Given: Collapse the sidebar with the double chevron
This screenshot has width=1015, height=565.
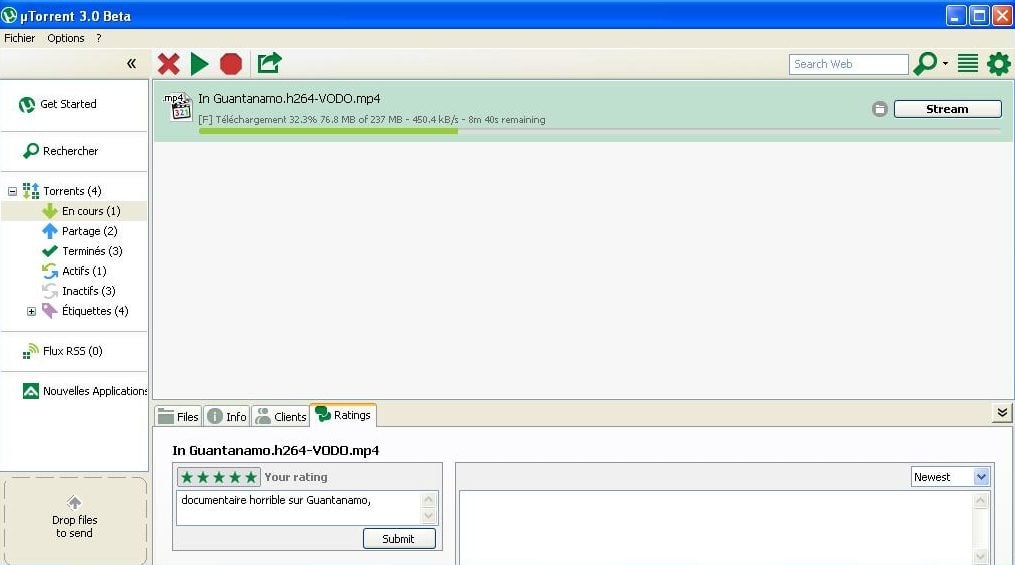Looking at the screenshot, I should [131, 63].
